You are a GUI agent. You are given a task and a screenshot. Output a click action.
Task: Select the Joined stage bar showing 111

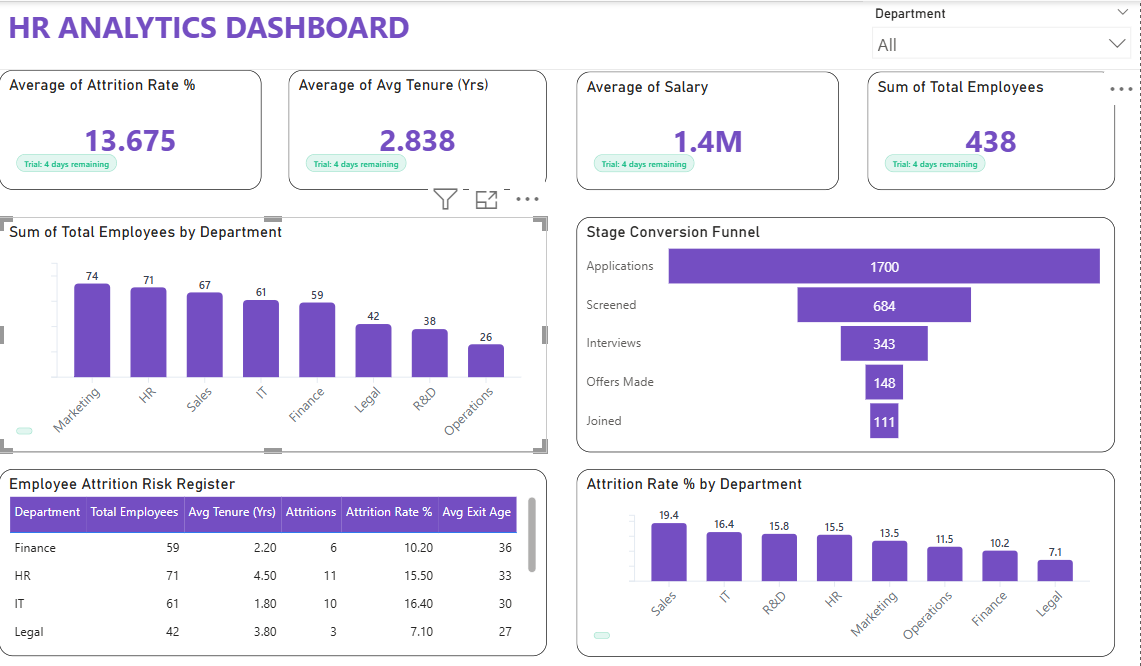[x=884, y=422]
